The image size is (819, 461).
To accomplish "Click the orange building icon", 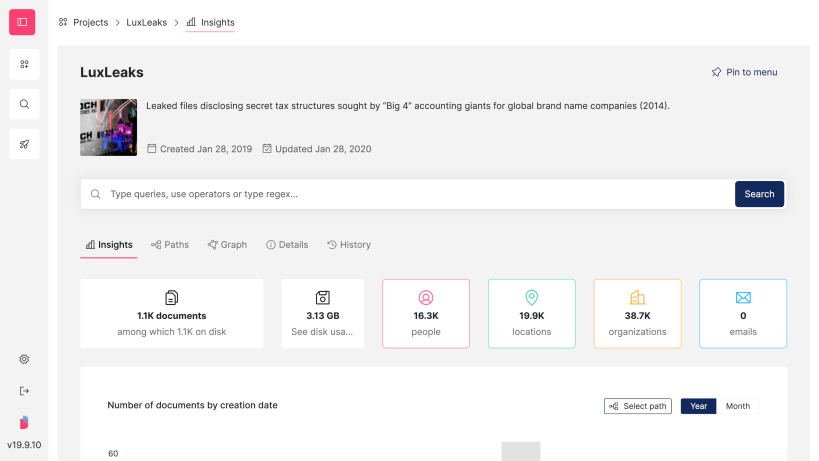I will (x=637, y=298).
